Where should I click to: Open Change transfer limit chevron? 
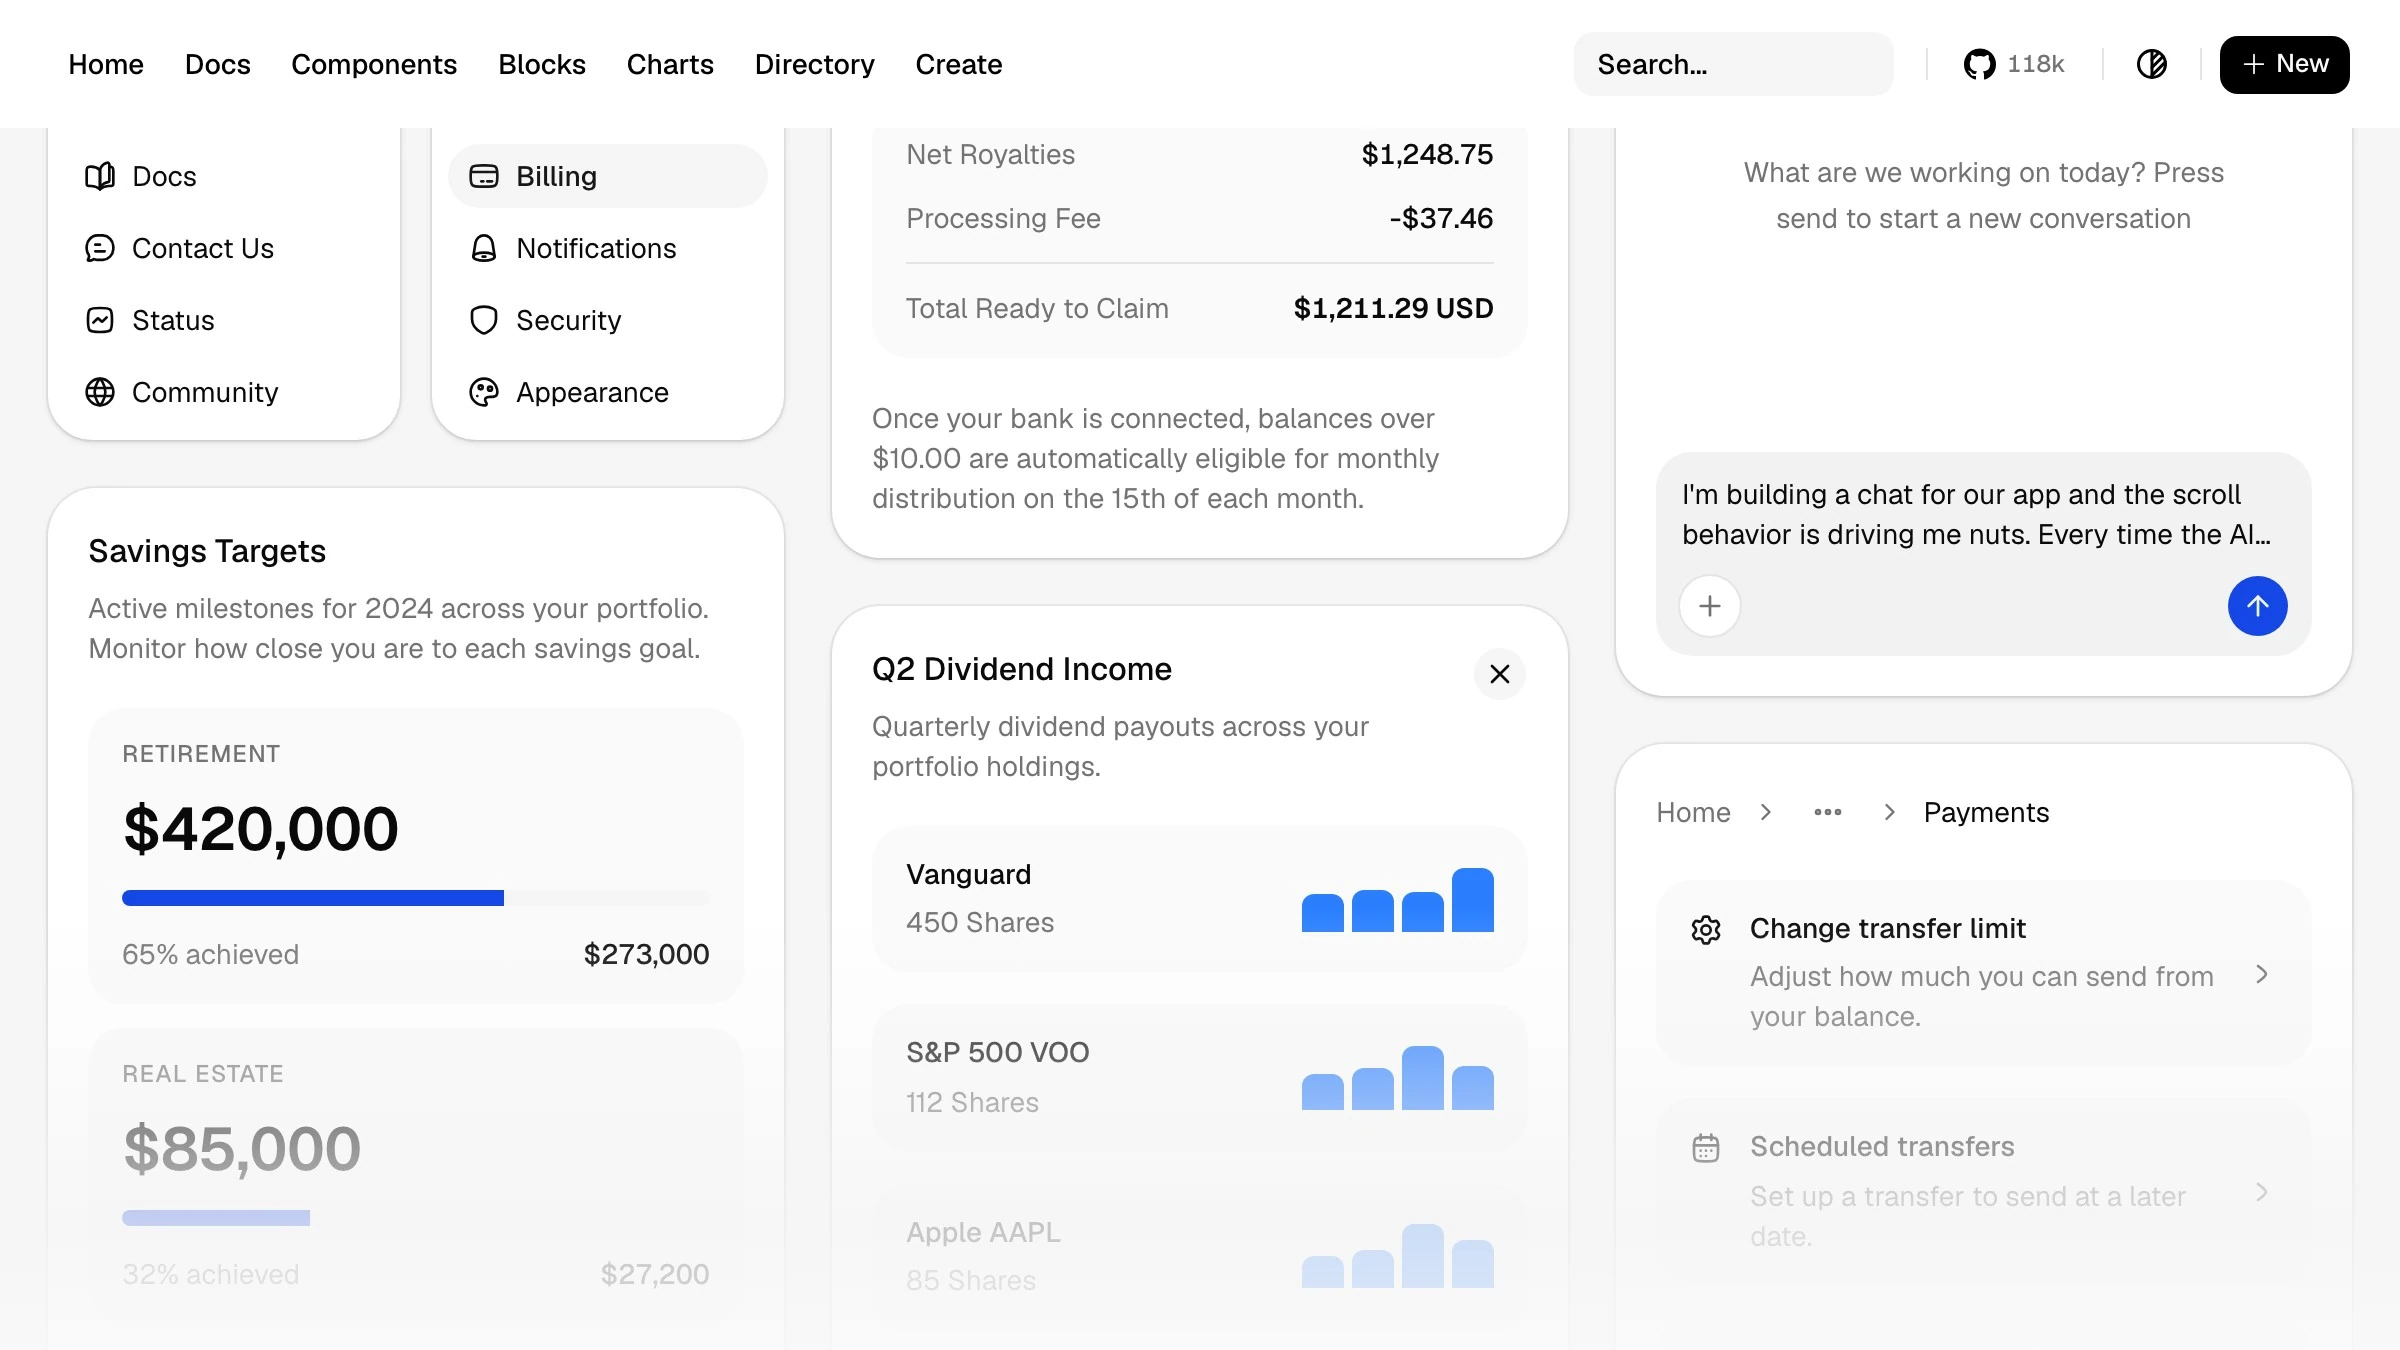(x=2262, y=974)
